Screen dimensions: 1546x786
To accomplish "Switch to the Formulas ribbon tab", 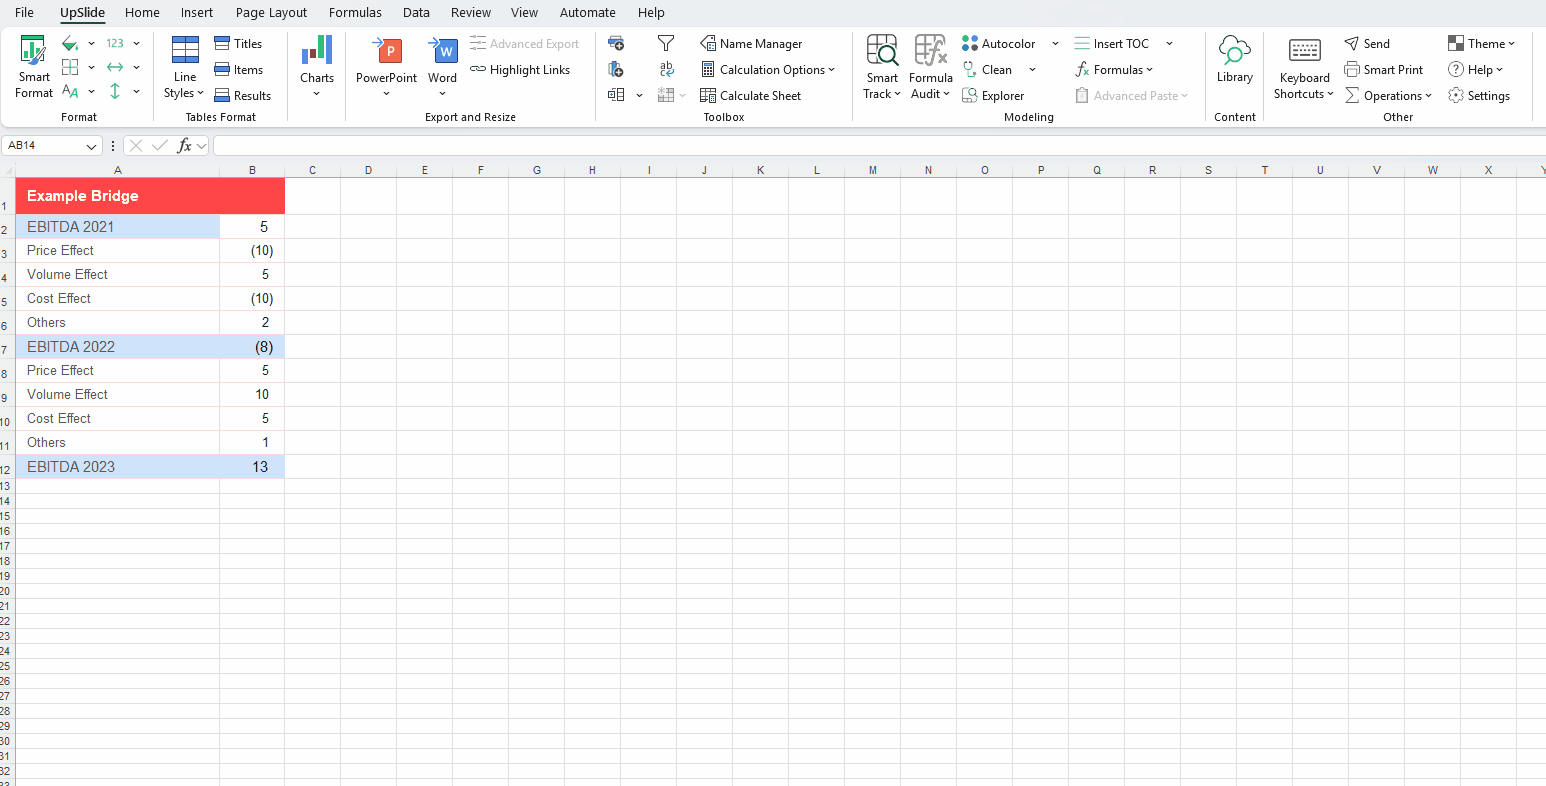I will point(355,13).
